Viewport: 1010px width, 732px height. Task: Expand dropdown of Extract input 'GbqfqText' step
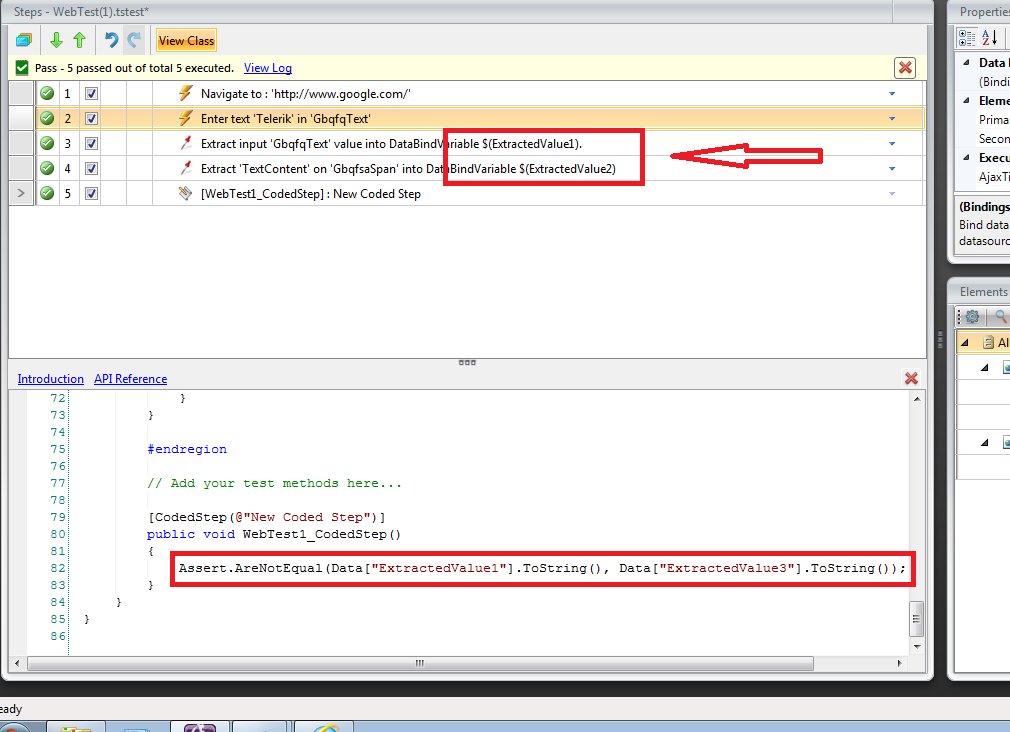[892, 144]
